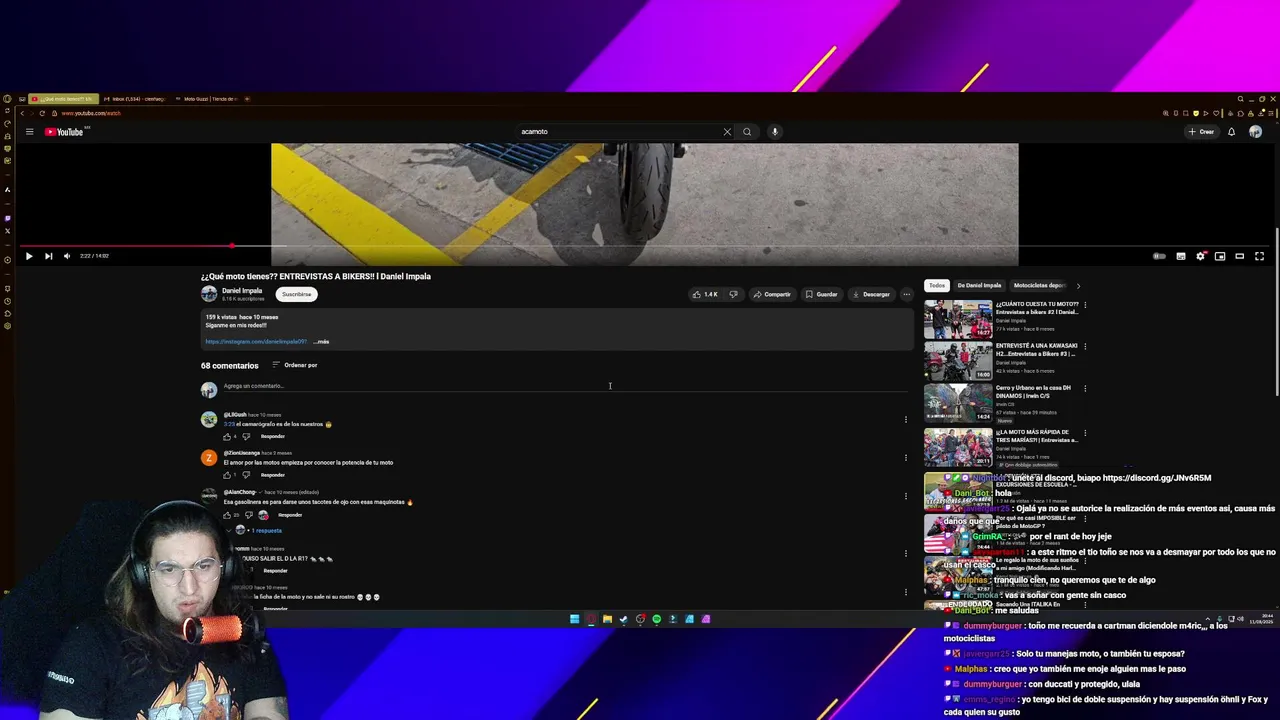
Task: Open the Instagram link in description
Action: click(256, 342)
